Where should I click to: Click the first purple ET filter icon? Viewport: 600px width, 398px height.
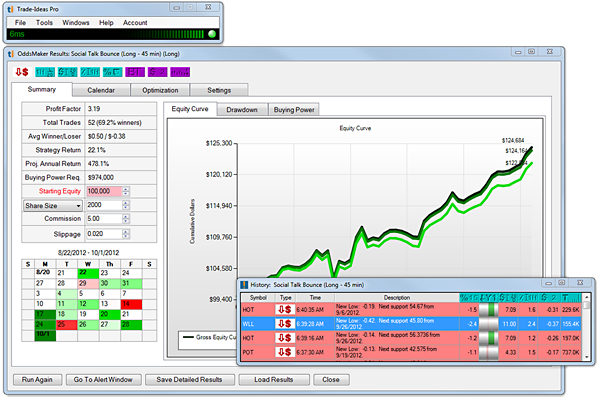(x=135, y=72)
